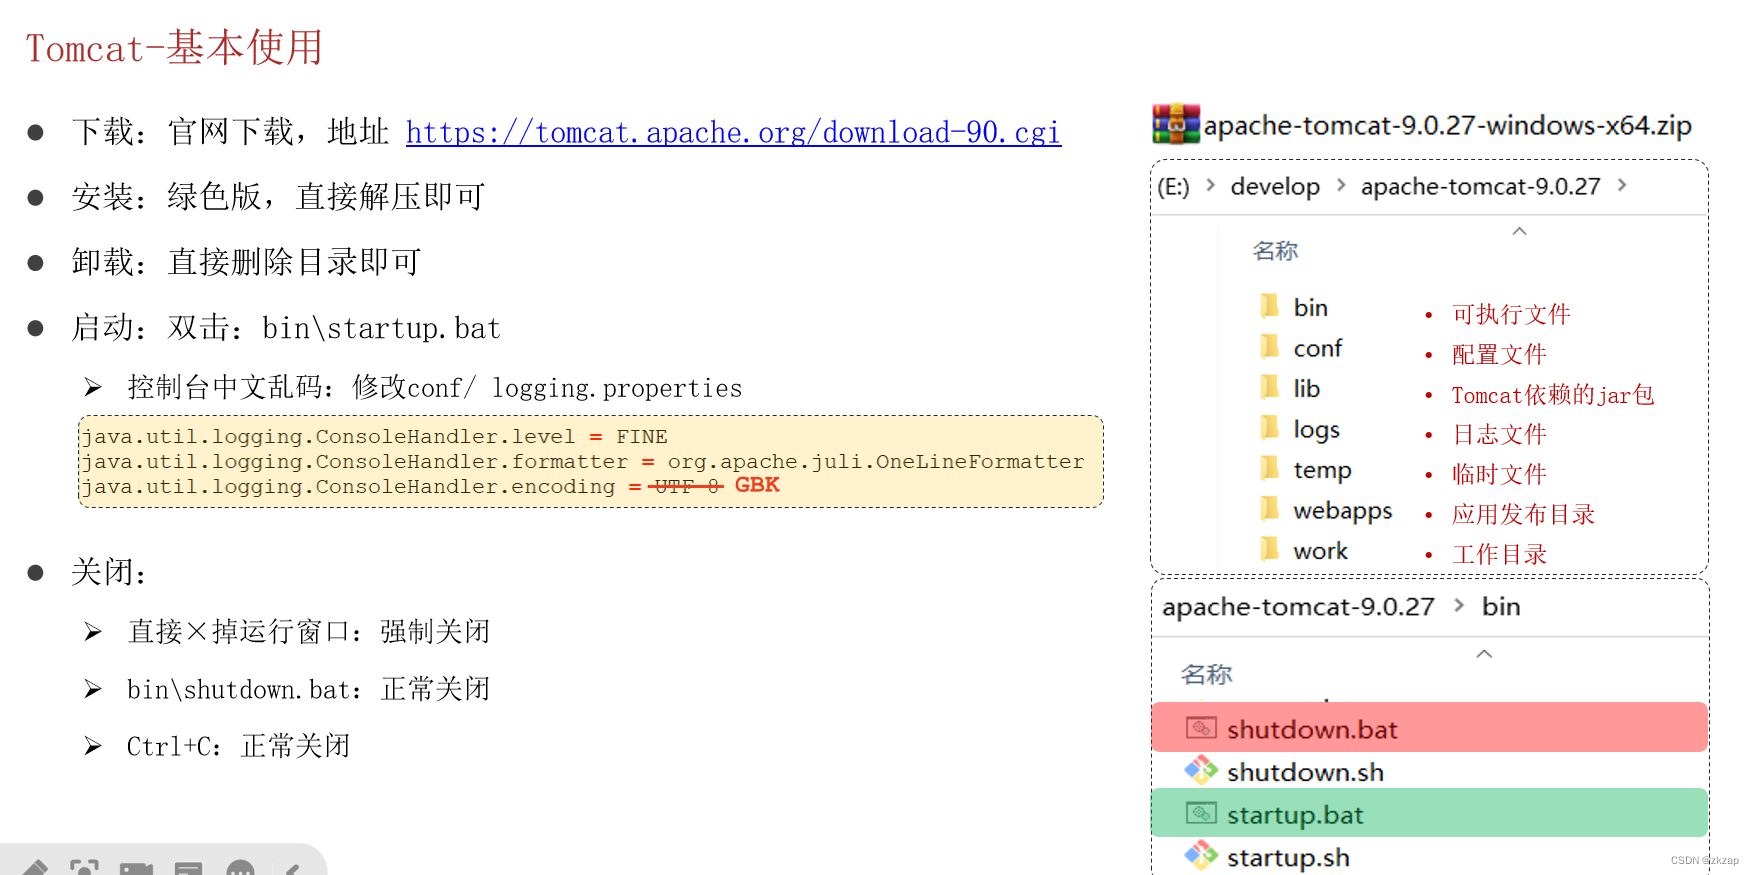
Task: Select the temp folder name
Action: click(1322, 470)
